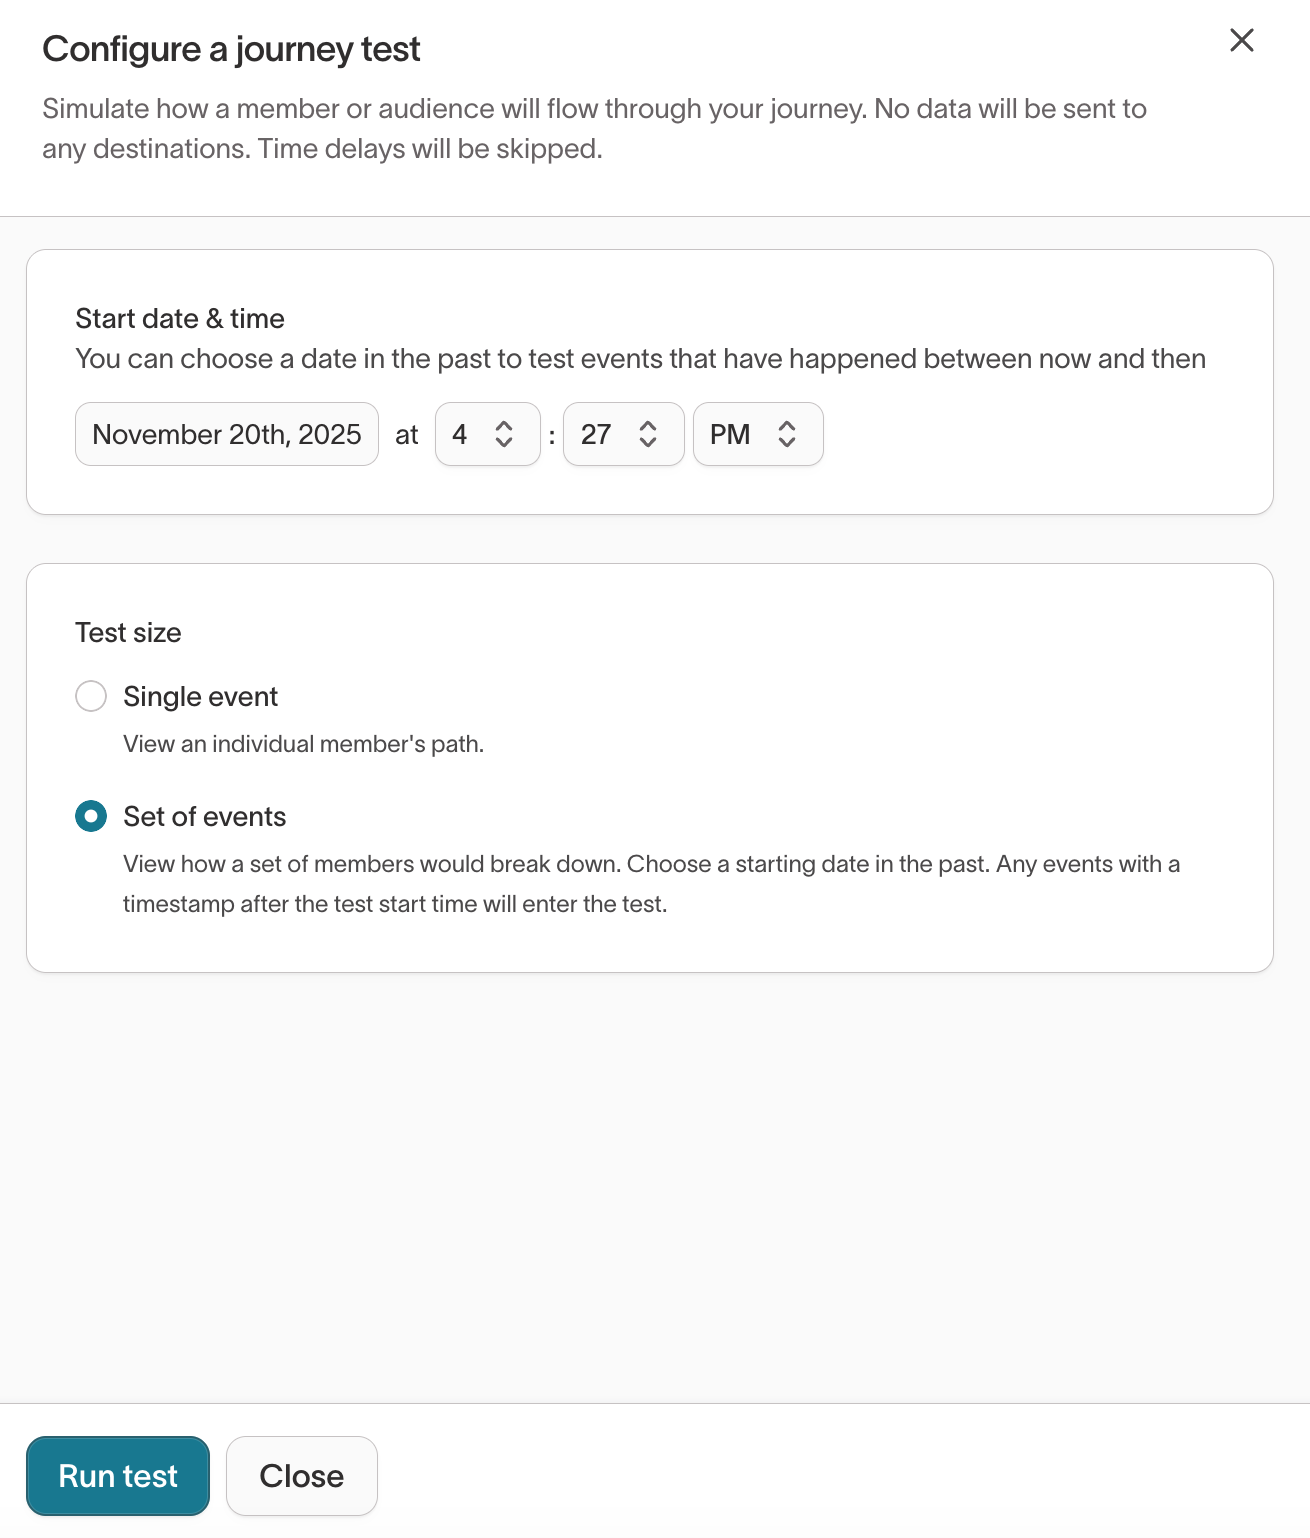Click the Test size section label

(128, 632)
